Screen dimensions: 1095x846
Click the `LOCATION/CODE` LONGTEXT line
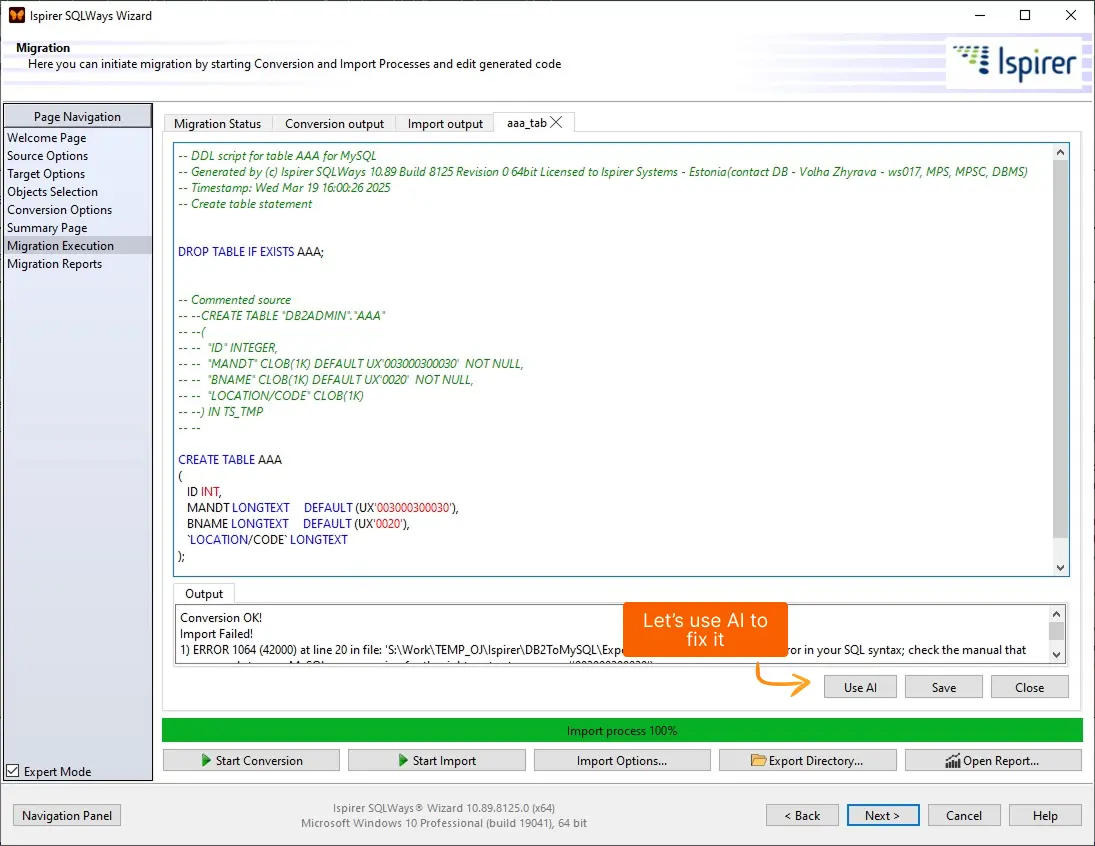coord(267,539)
